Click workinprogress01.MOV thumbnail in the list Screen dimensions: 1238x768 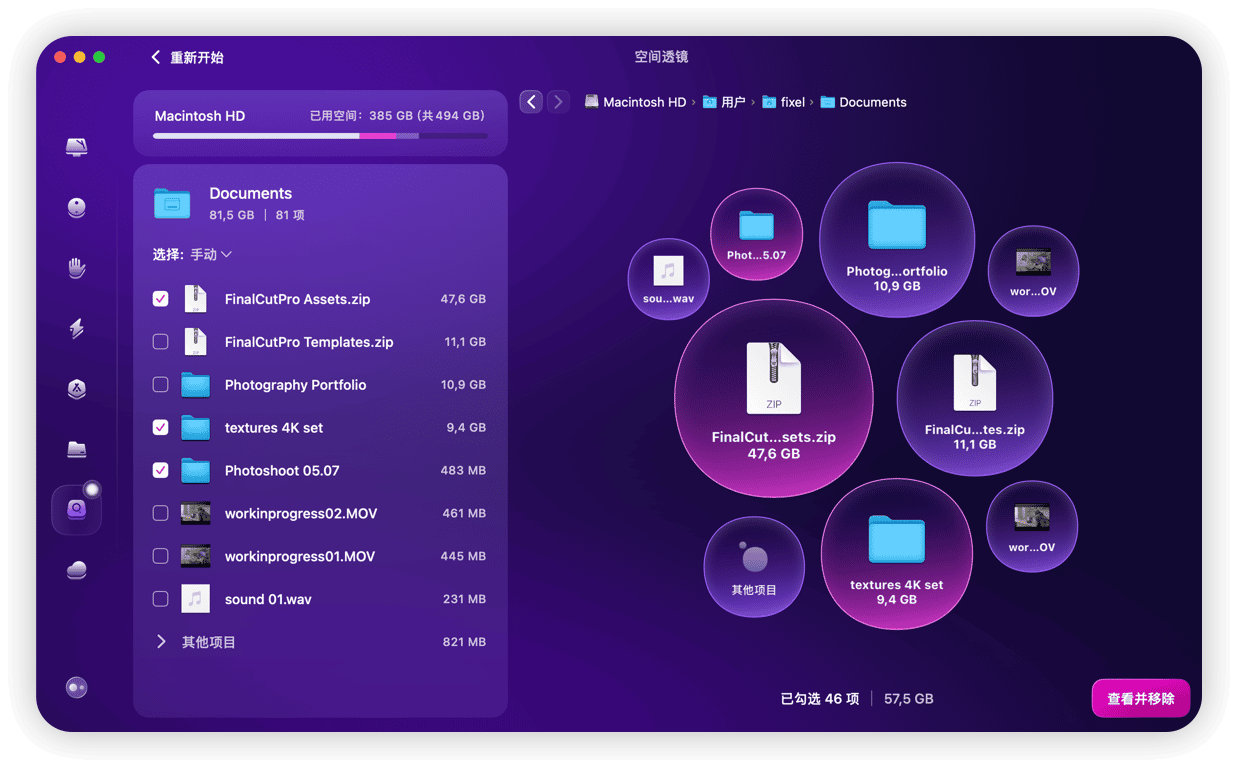[x=195, y=556]
